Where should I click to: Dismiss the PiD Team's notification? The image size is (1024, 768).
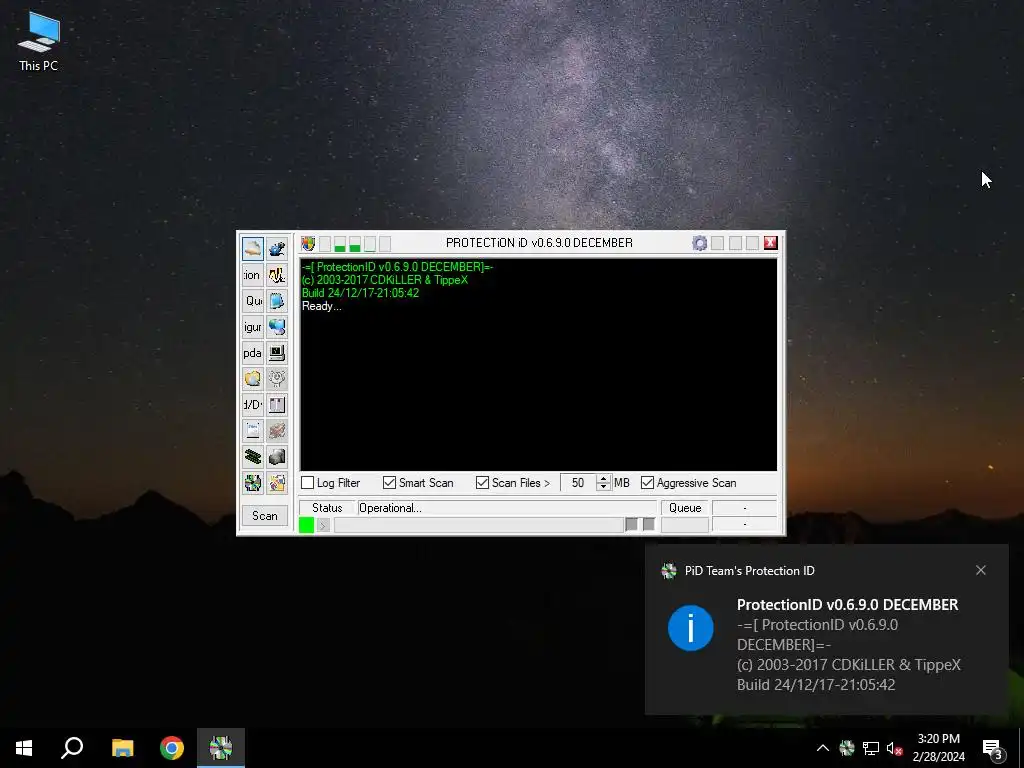pyautogui.click(x=980, y=570)
